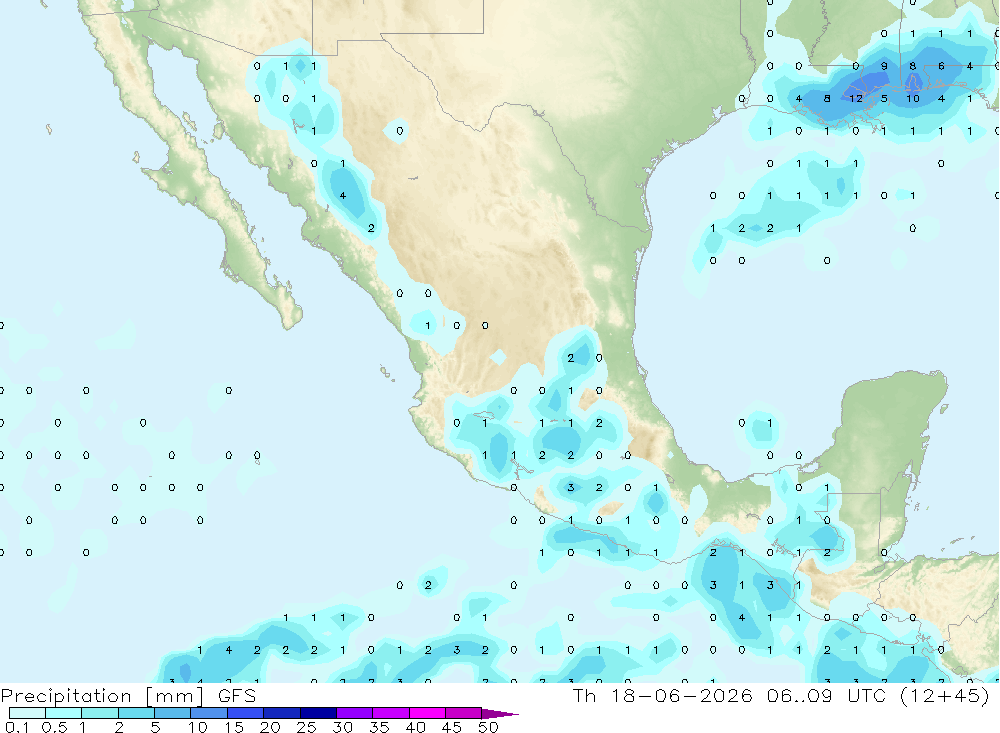This screenshot has height=733, width=1000.
Task: Select the 30–35 mm legend color swatch
Action: pyautogui.click(x=355, y=713)
